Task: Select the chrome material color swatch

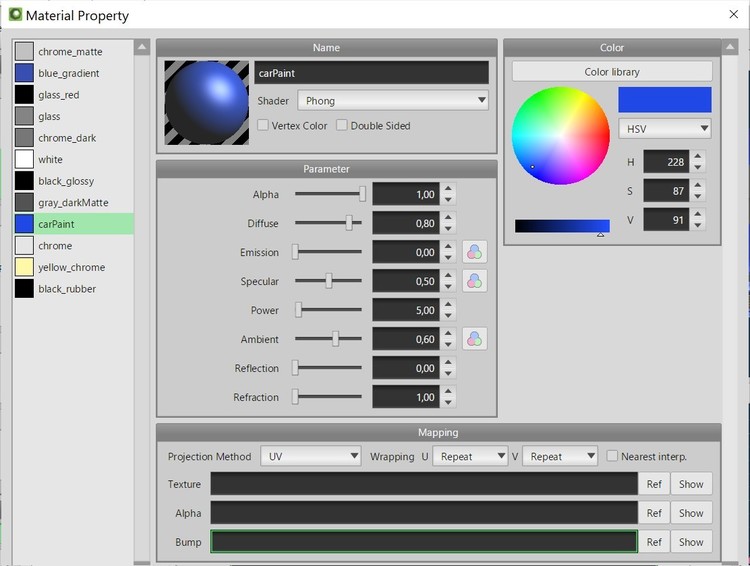Action: (24, 245)
